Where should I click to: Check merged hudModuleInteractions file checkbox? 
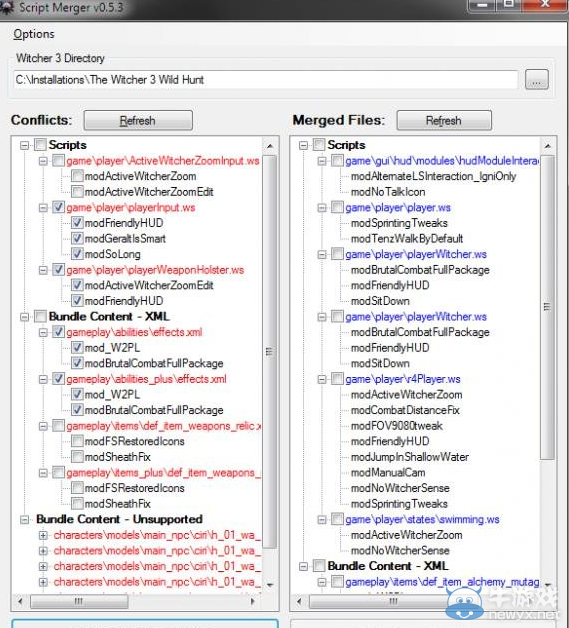tap(337, 161)
